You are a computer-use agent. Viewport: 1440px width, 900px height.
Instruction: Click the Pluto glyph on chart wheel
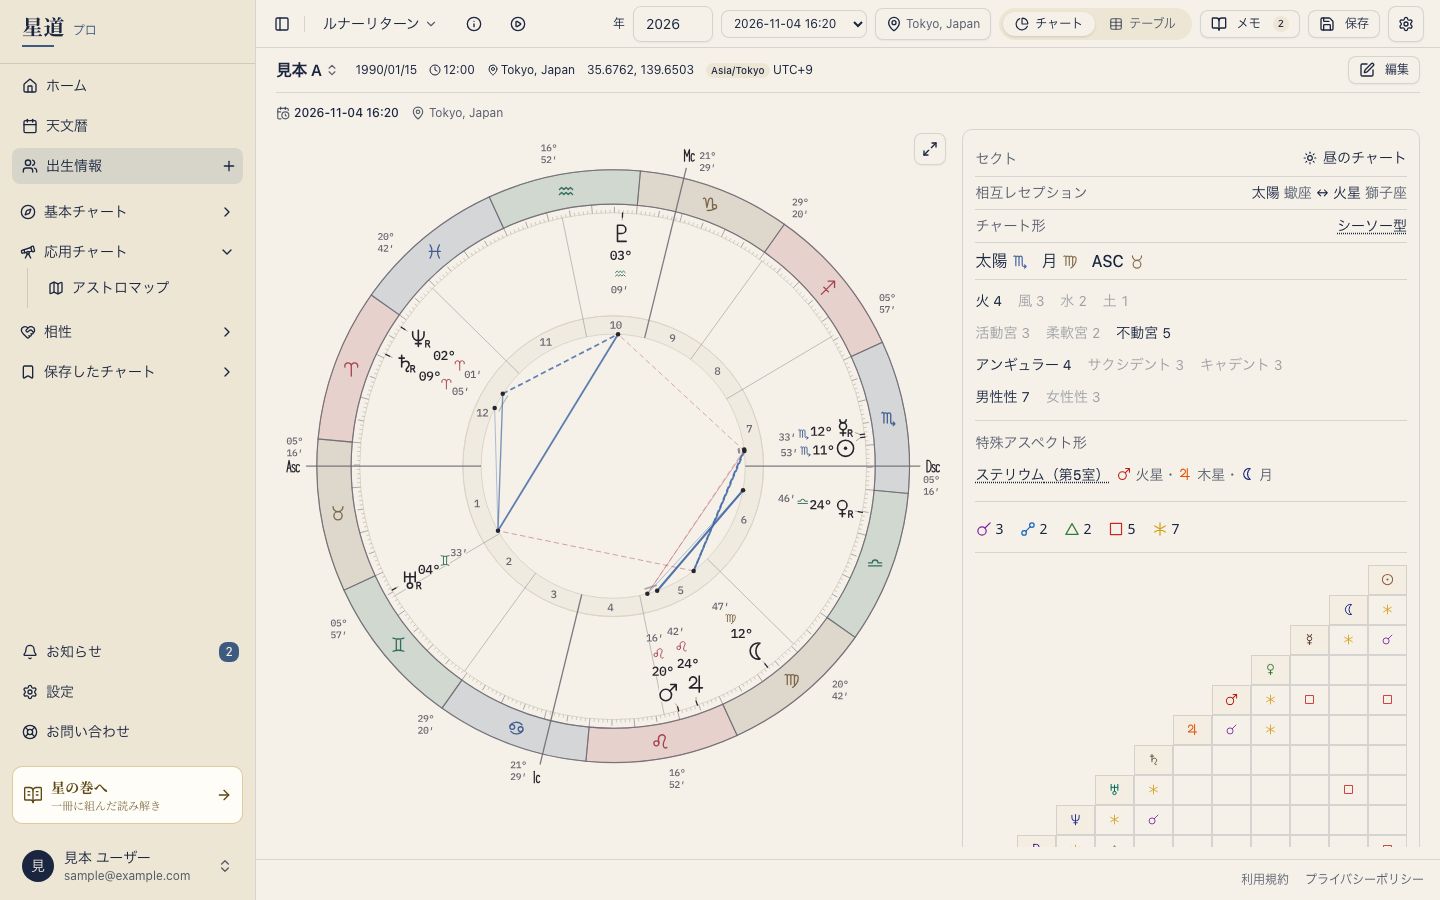[621, 234]
